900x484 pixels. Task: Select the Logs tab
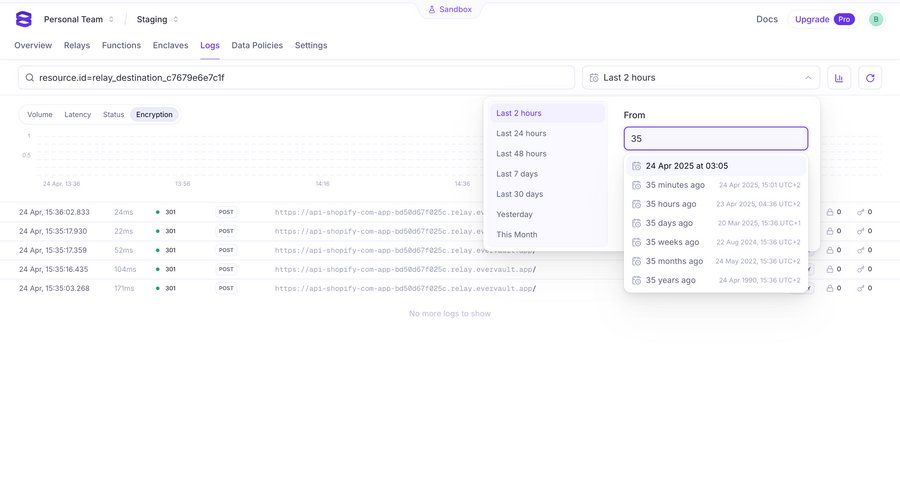click(210, 45)
